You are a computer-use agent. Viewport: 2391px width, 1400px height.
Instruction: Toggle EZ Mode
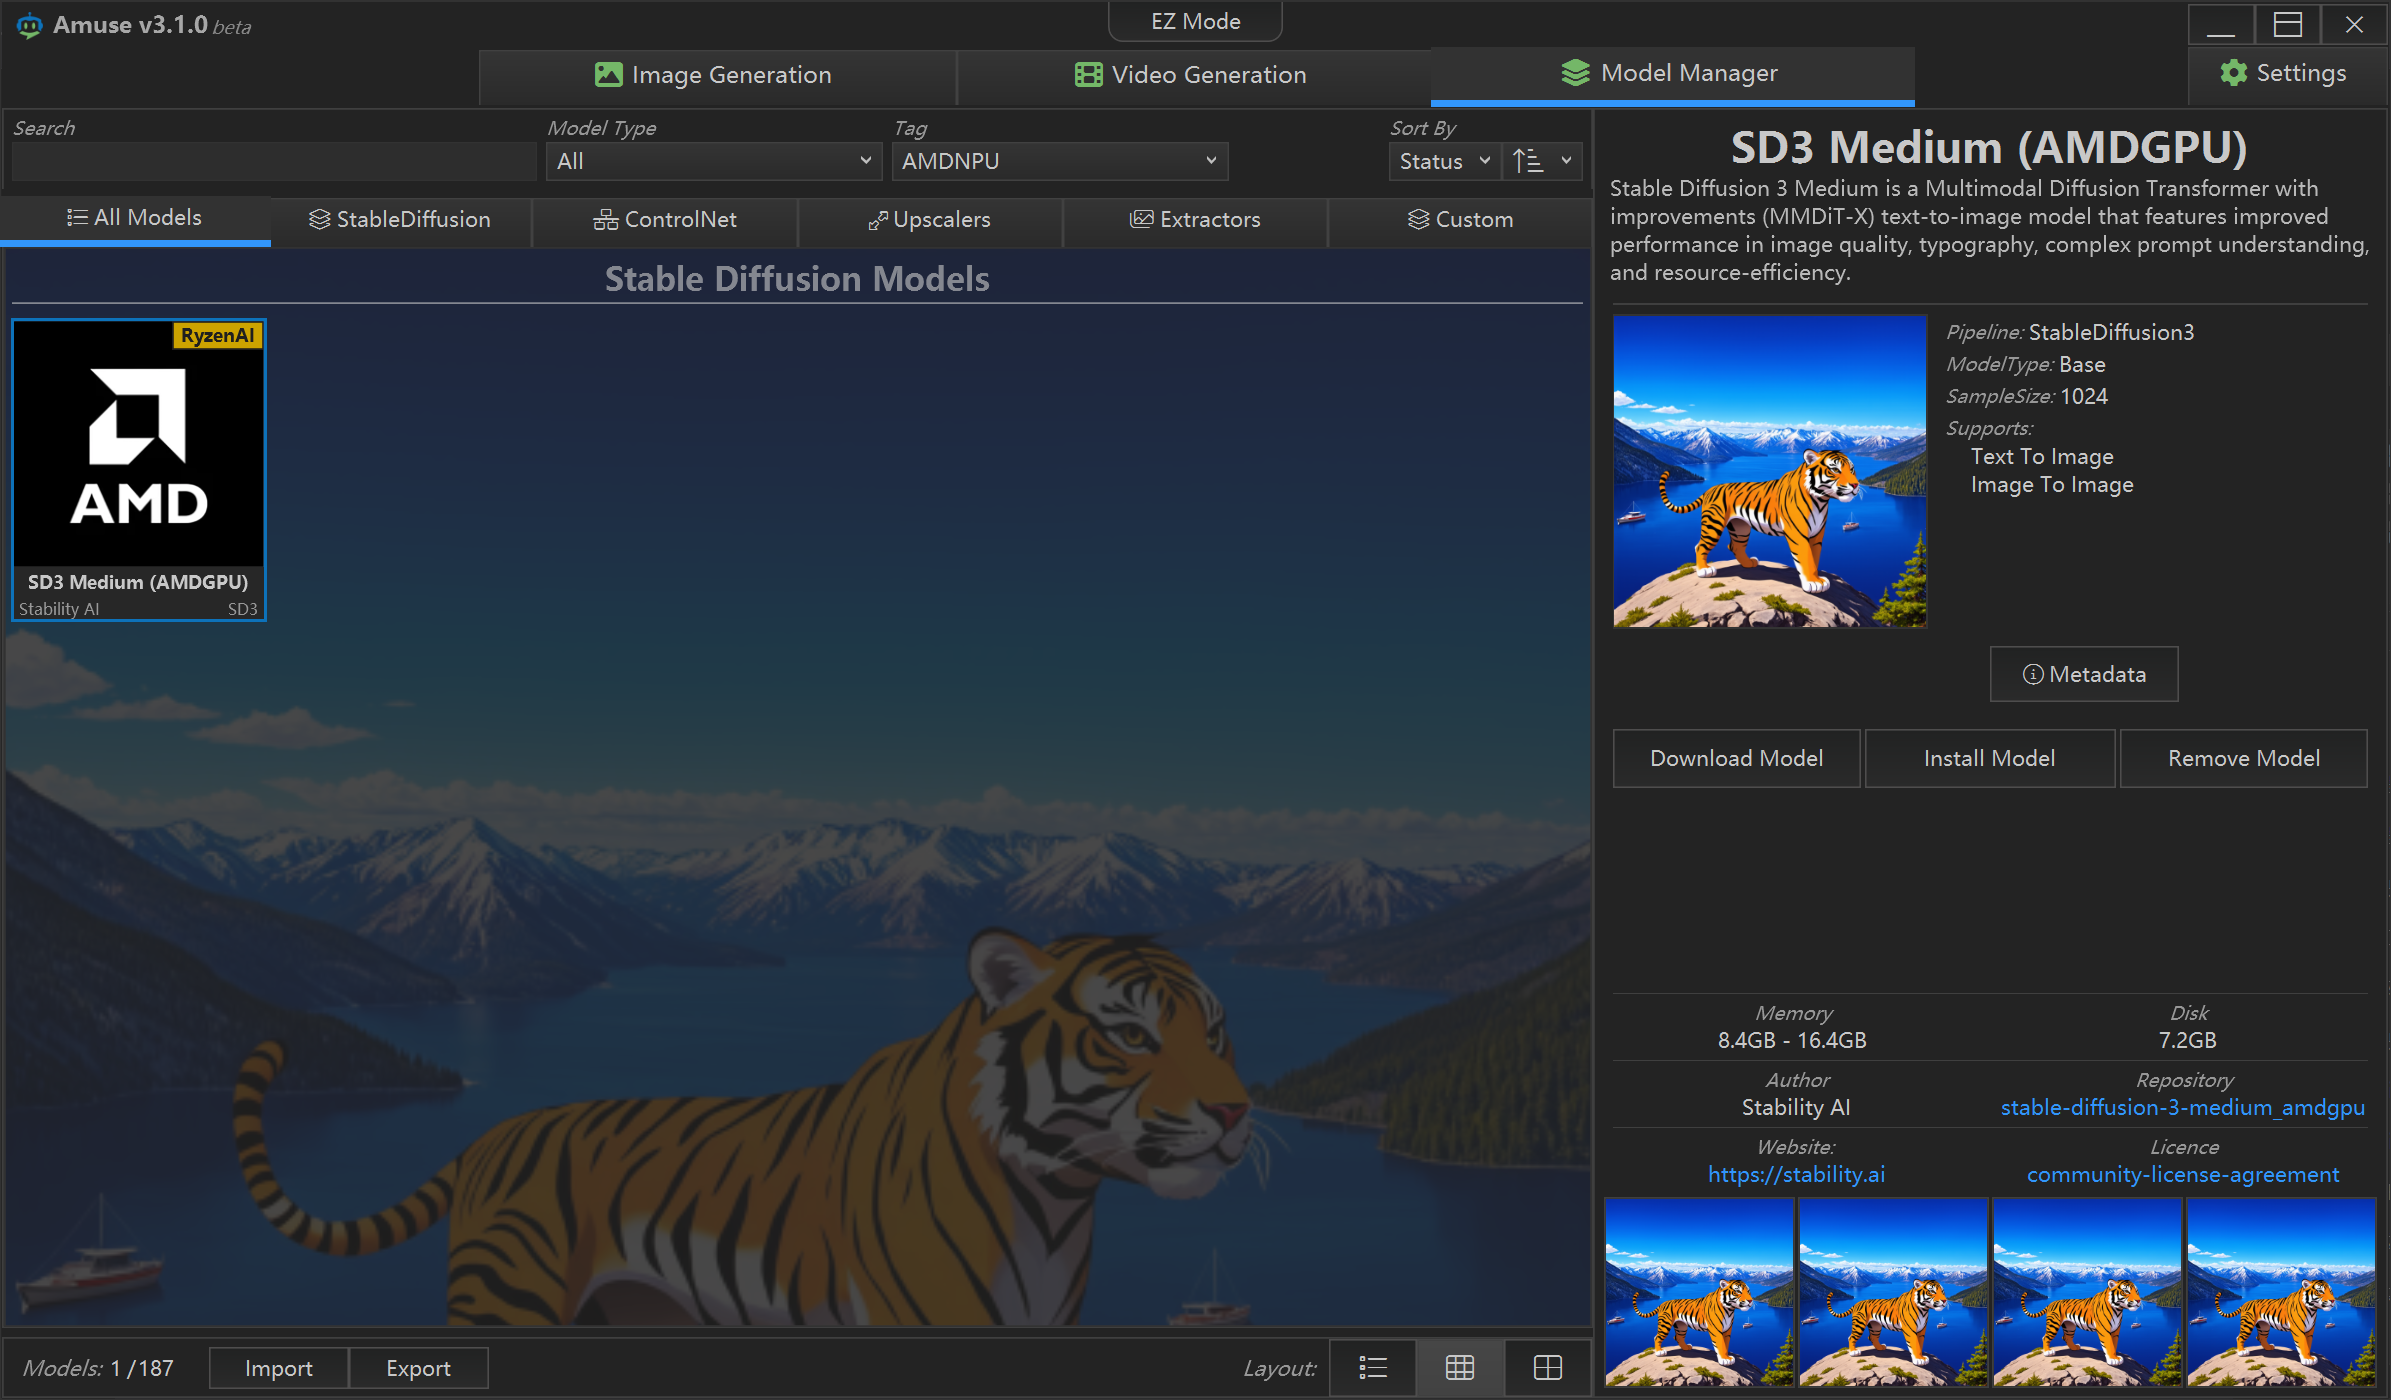(x=1195, y=21)
